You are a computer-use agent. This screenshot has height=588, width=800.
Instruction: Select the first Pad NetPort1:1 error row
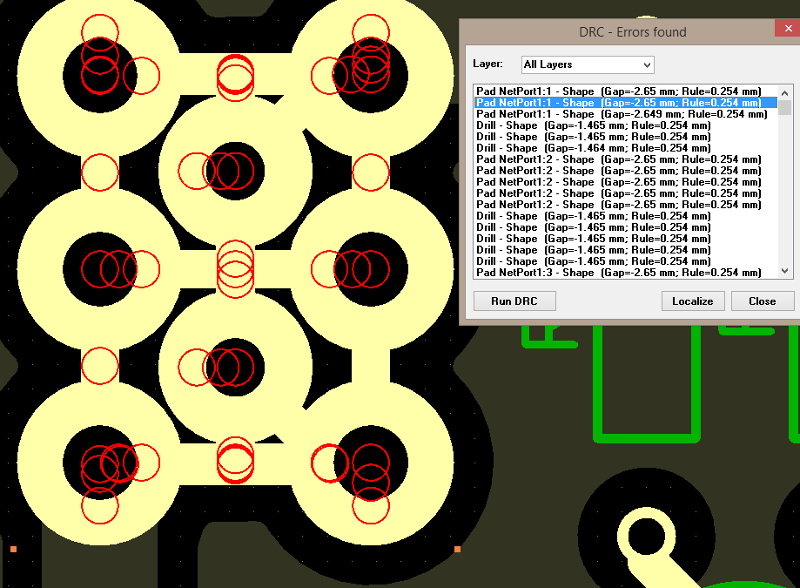(626, 91)
